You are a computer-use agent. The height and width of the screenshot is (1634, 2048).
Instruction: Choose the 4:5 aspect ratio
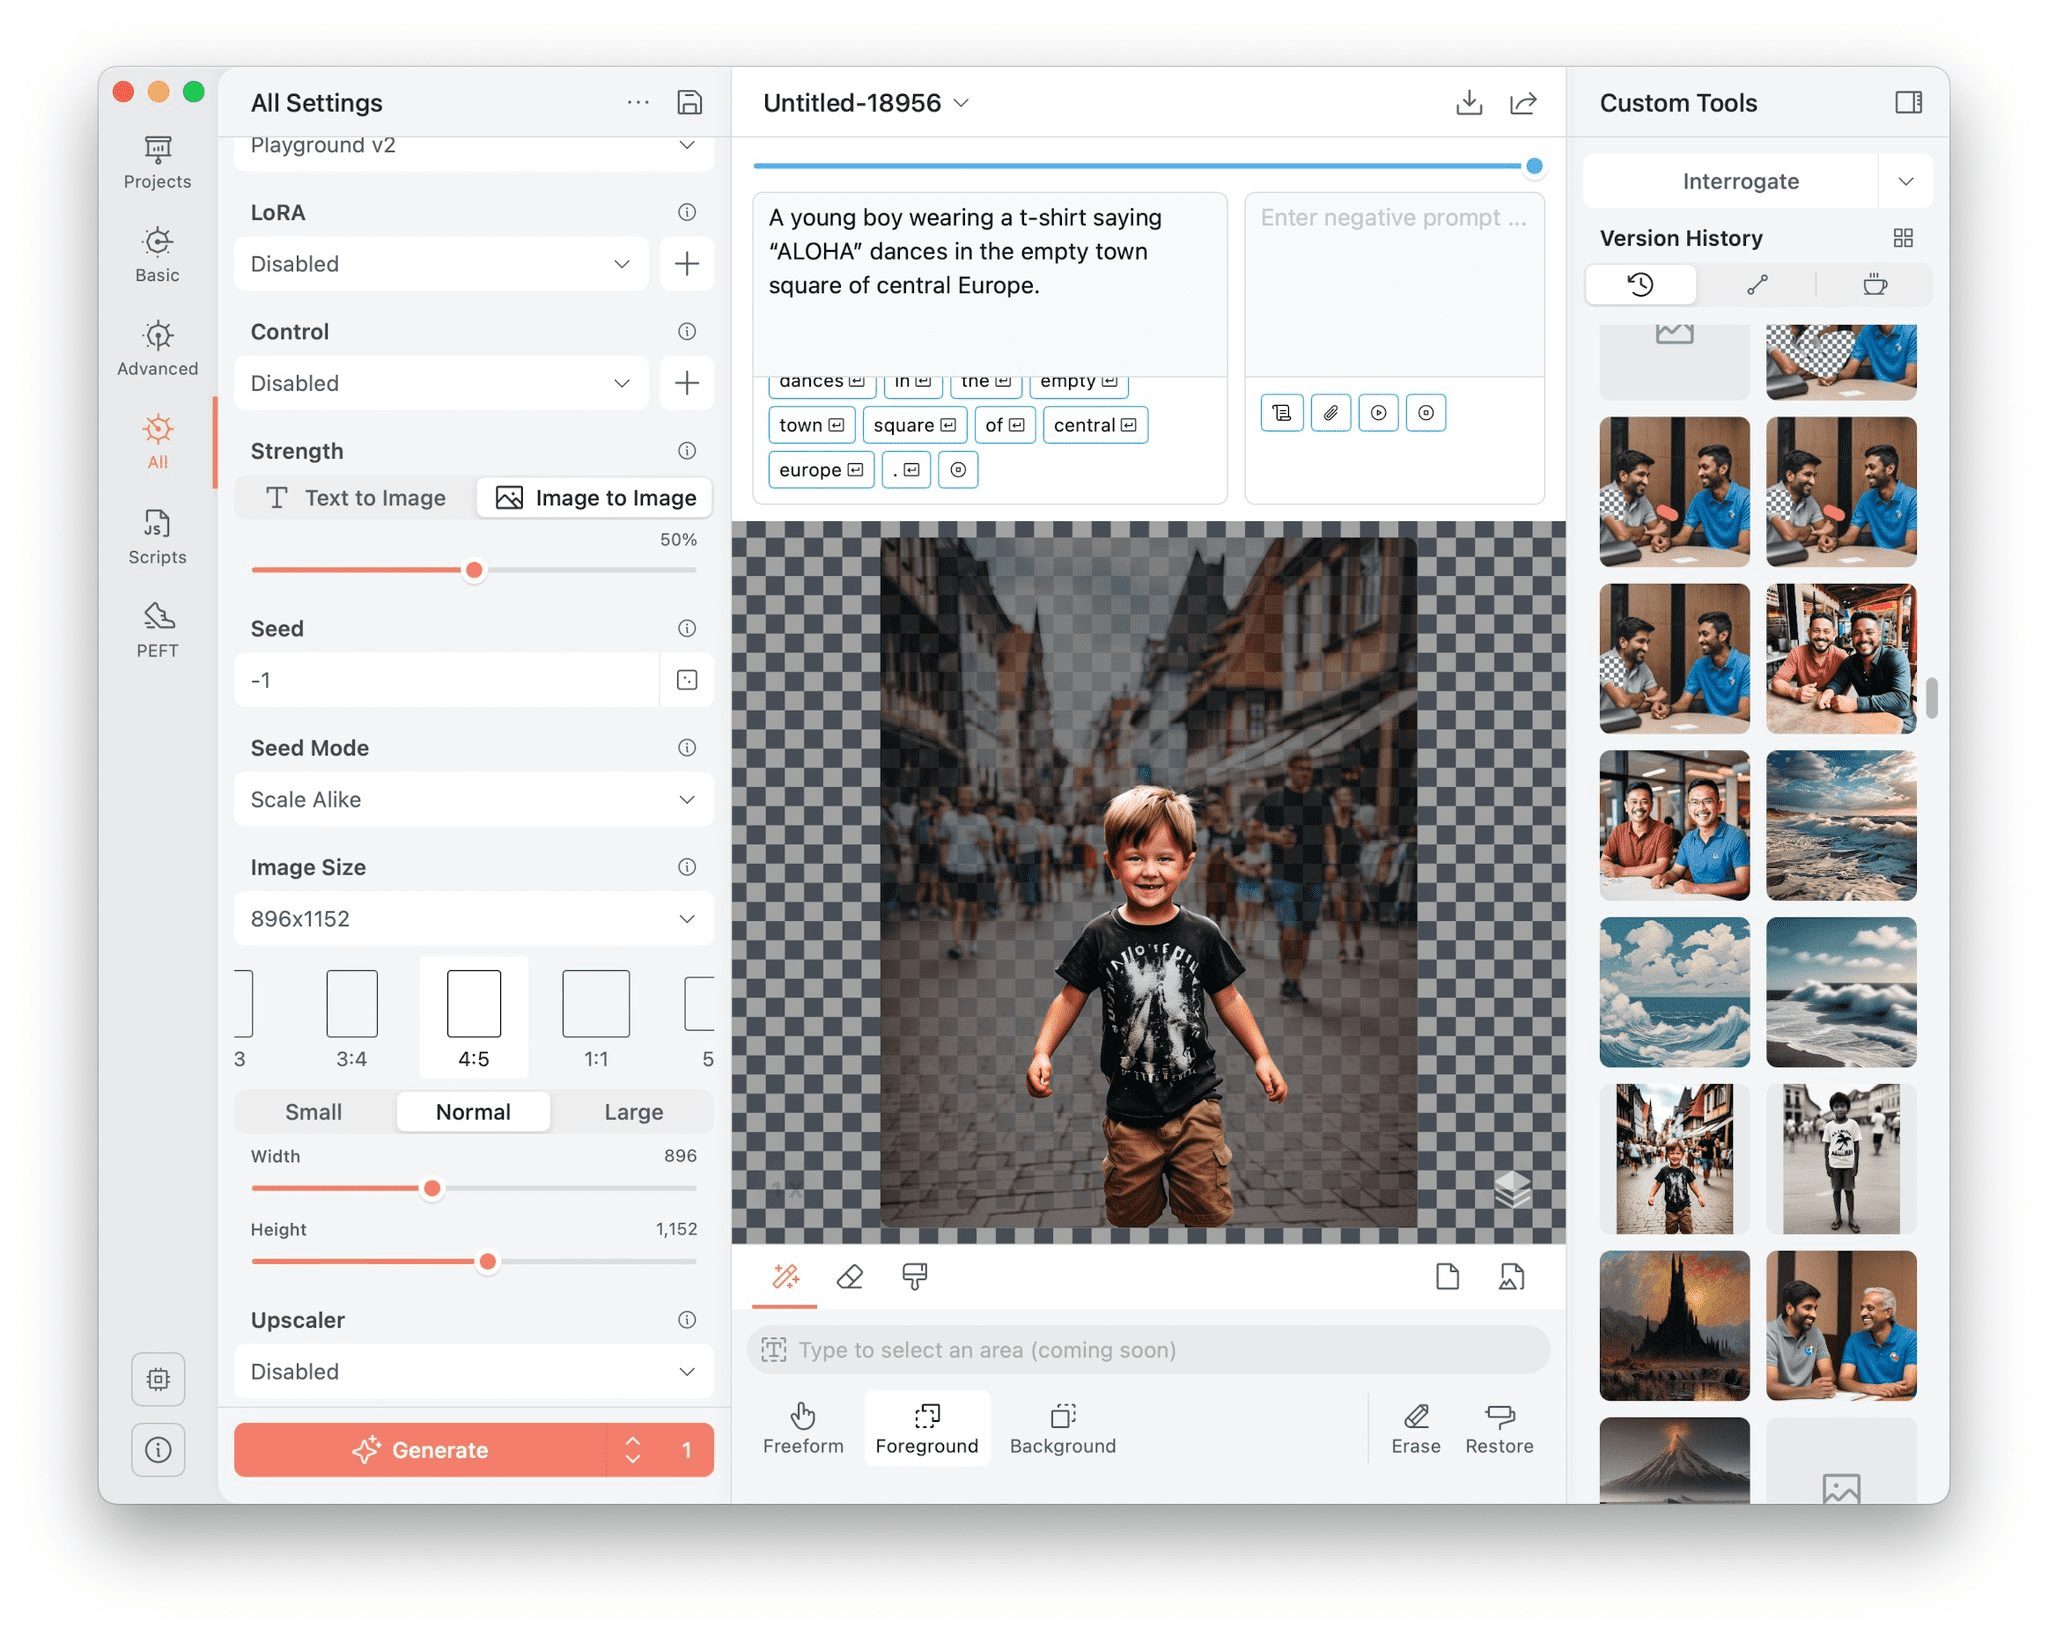473,1018
